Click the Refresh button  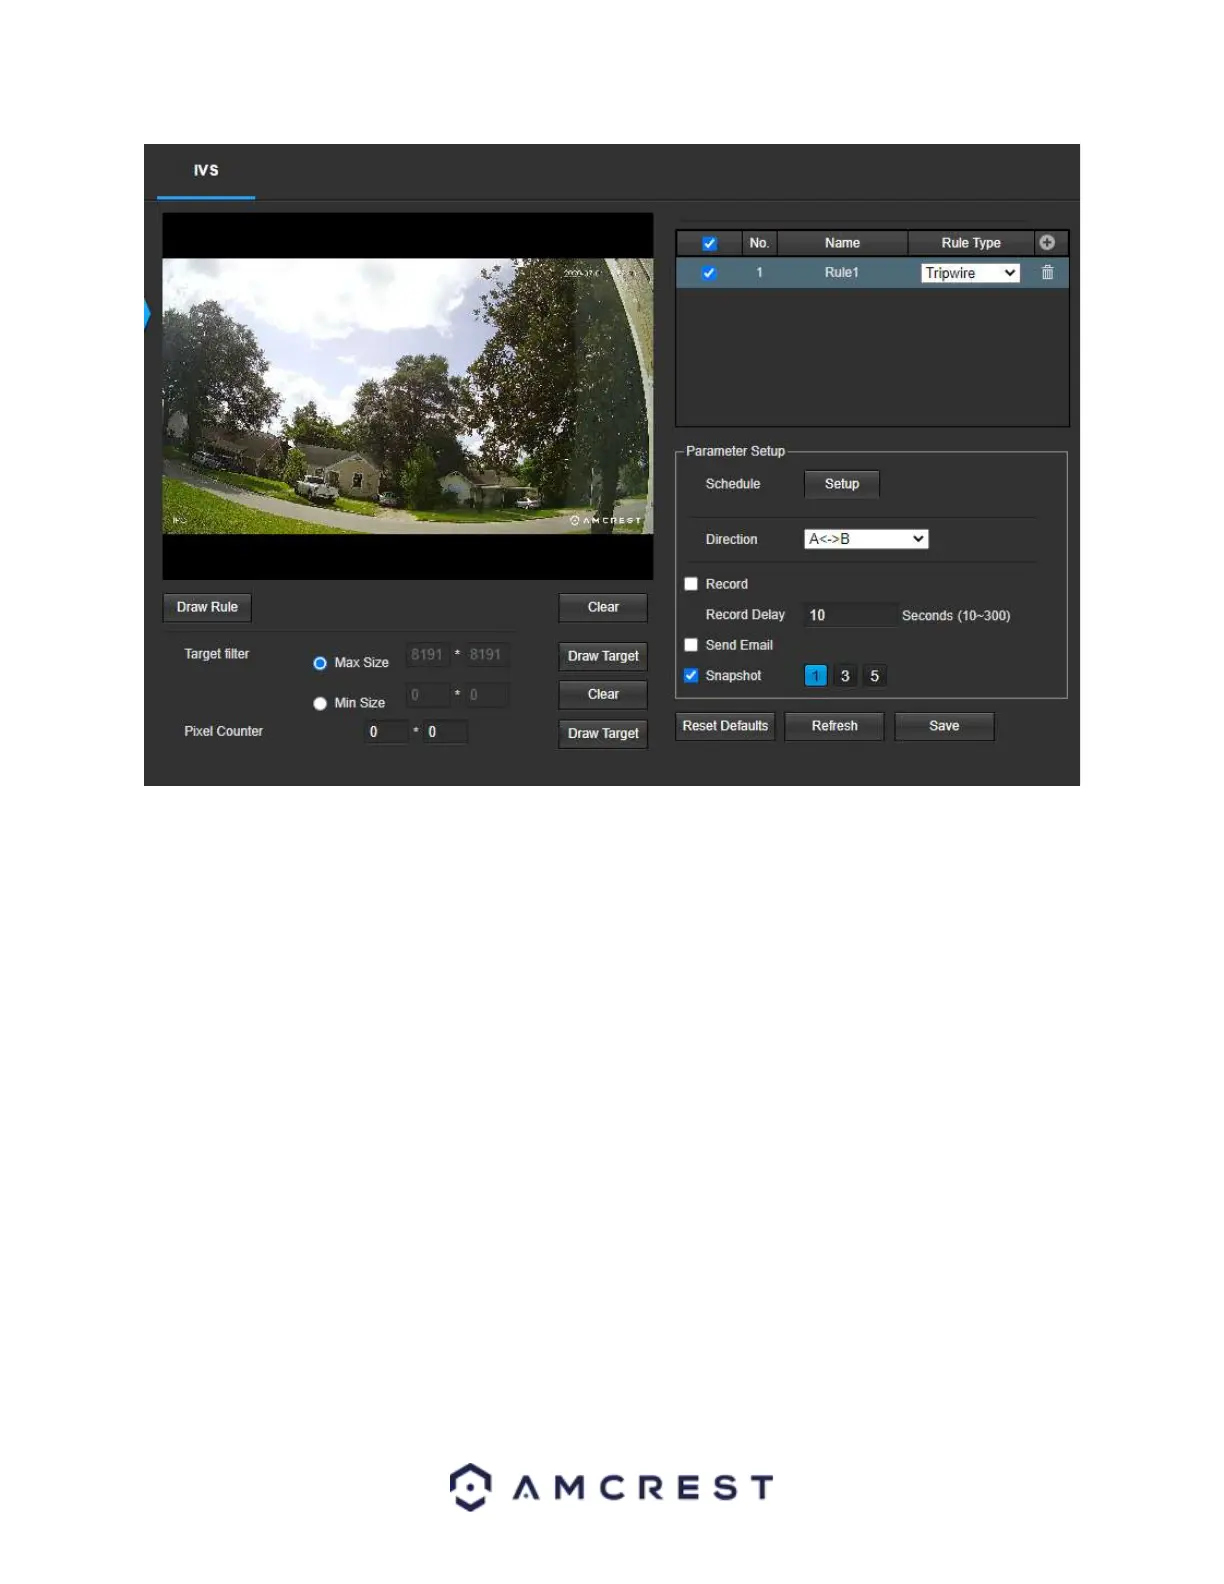click(835, 726)
